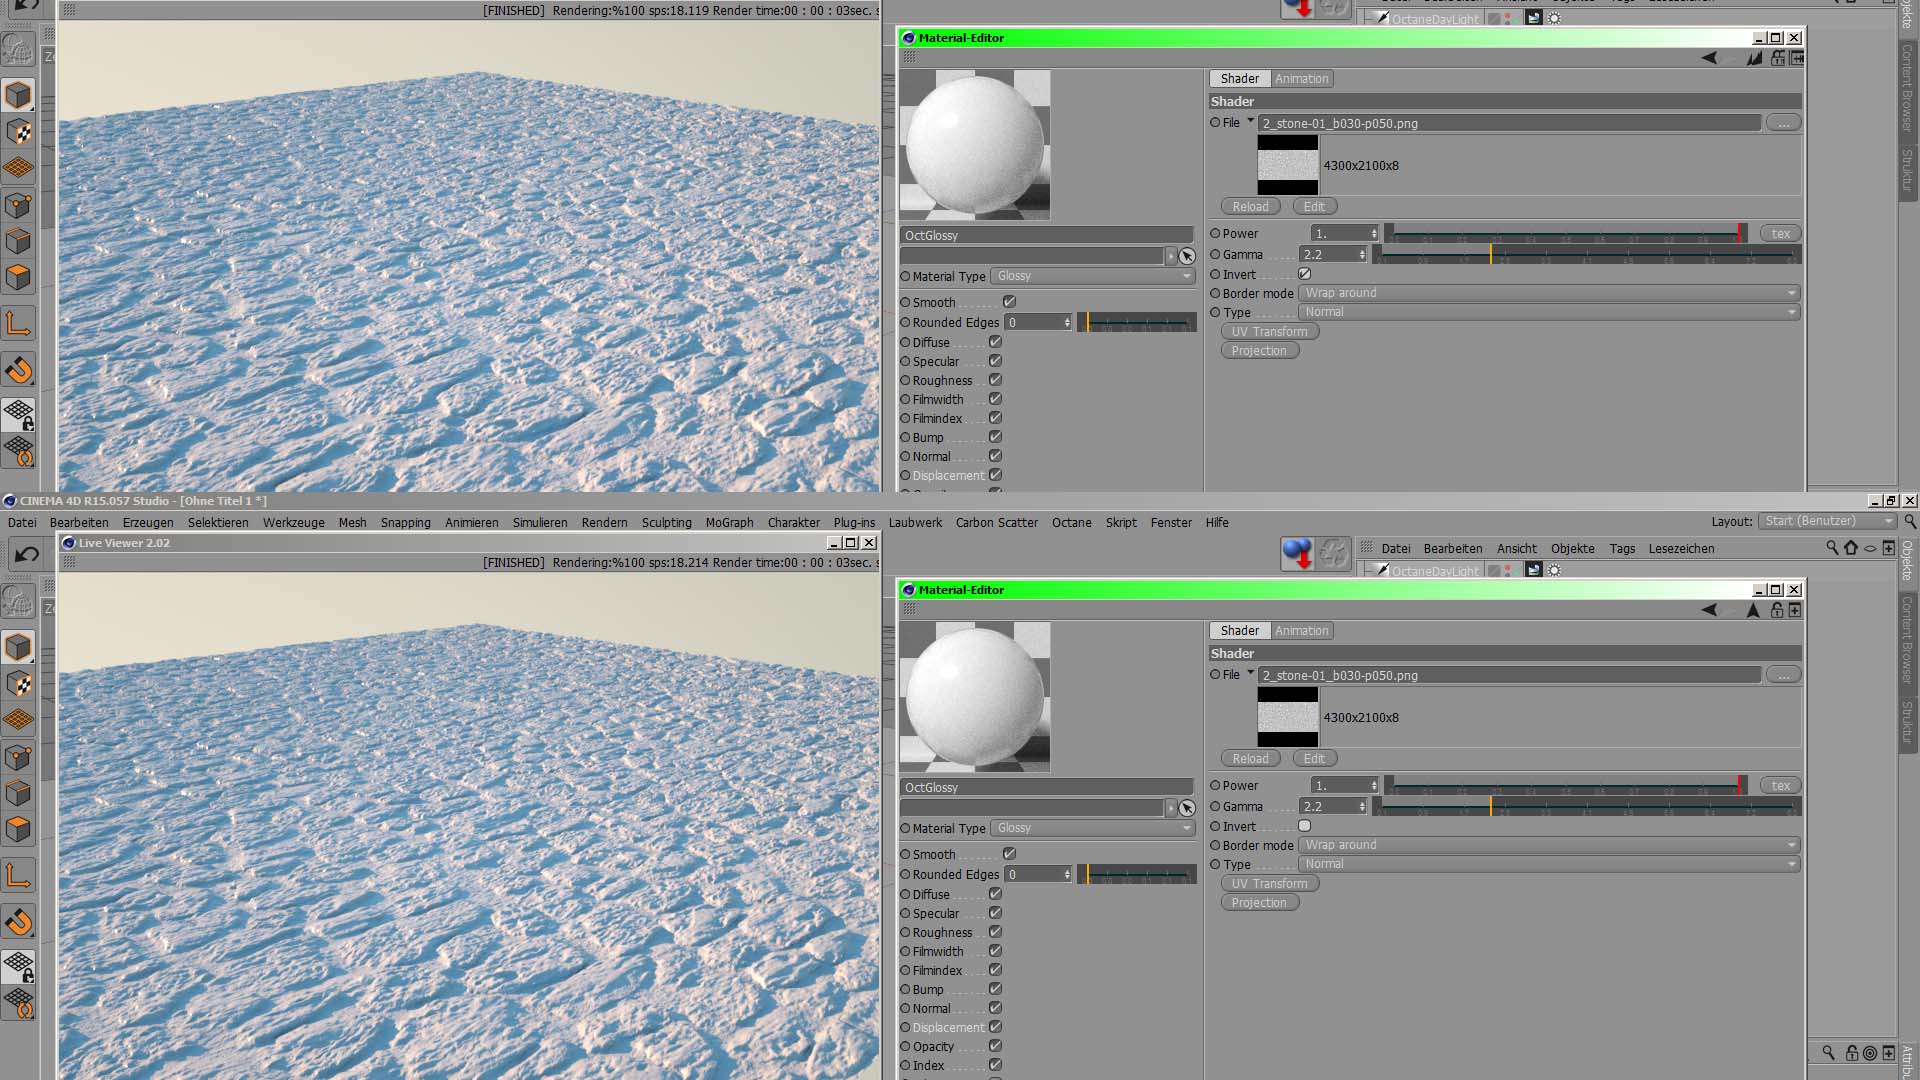This screenshot has height=1080, width=1920.
Task: Open Border mode dropdown in lower Material-Editor
Action: pyautogui.click(x=1549, y=845)
